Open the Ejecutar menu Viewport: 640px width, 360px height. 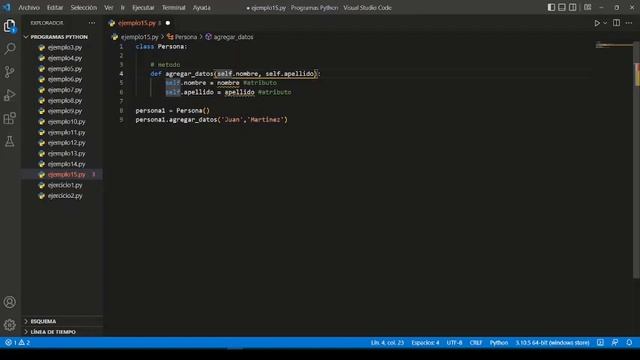(143, 7)
